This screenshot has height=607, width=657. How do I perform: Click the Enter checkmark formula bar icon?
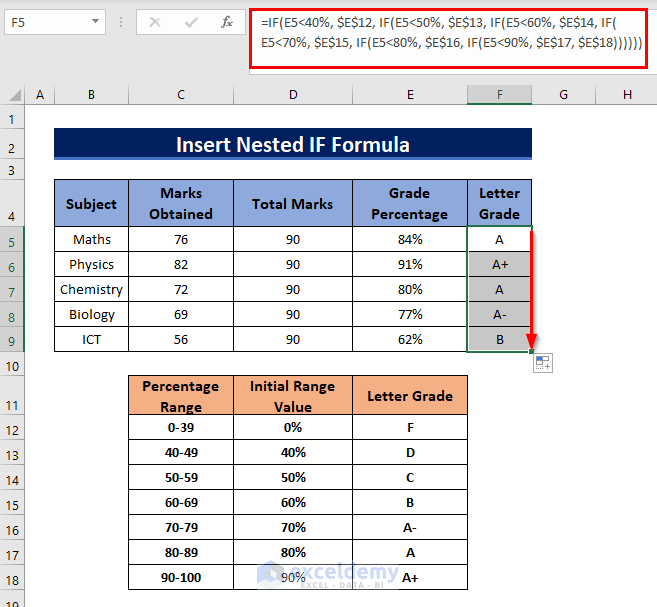pos(191,22)
